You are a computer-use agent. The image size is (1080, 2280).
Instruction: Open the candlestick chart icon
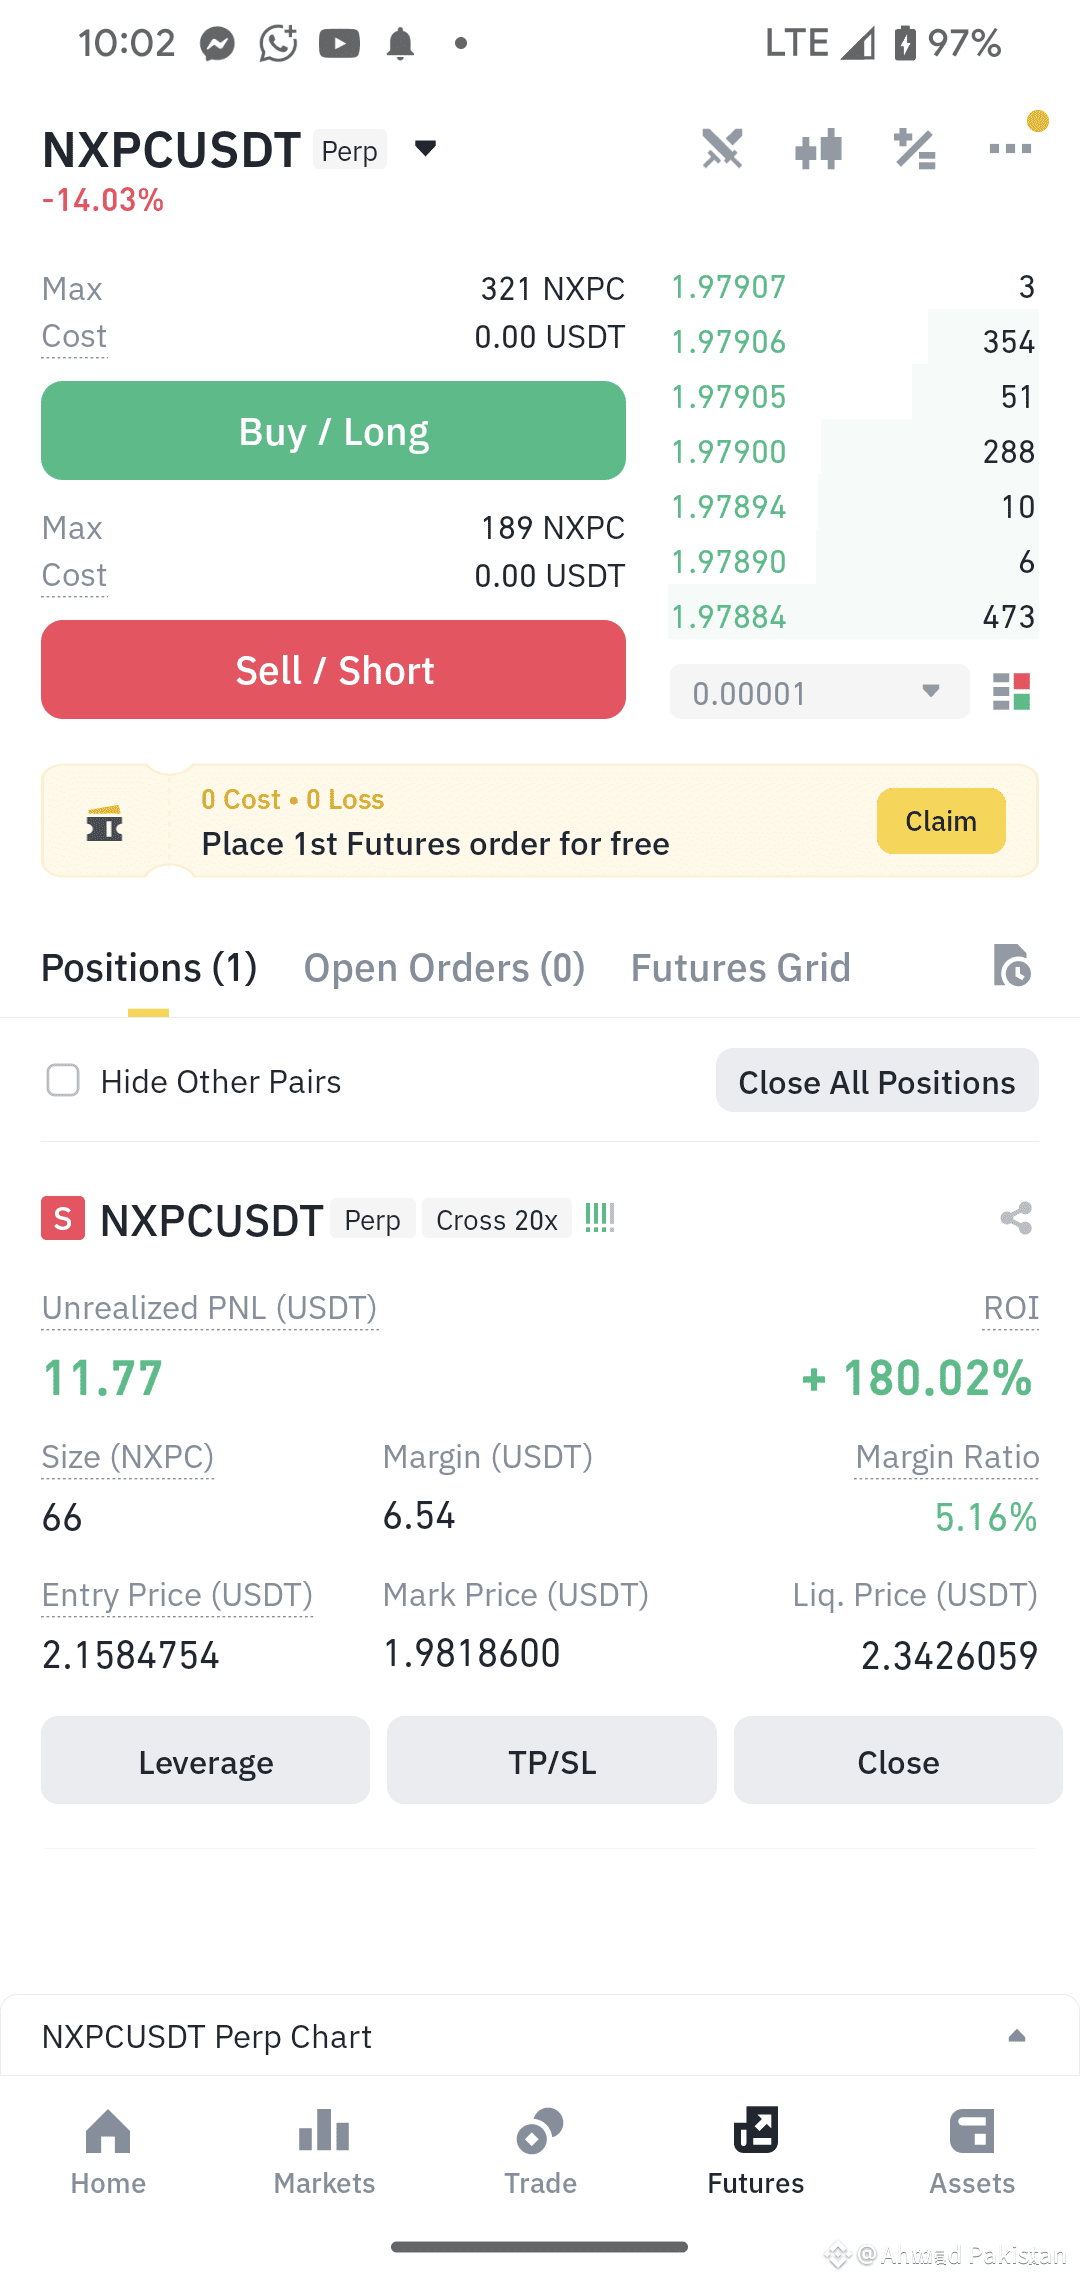point(818,149)
